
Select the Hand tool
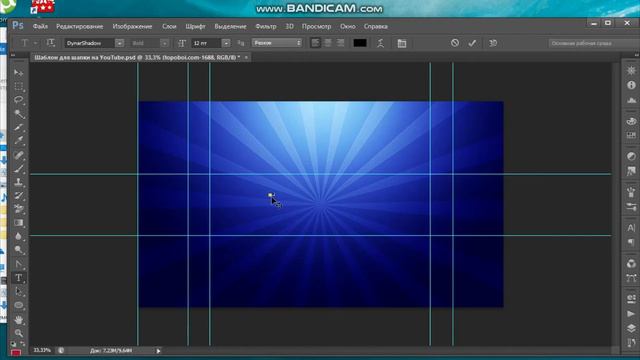coord(18,319)
